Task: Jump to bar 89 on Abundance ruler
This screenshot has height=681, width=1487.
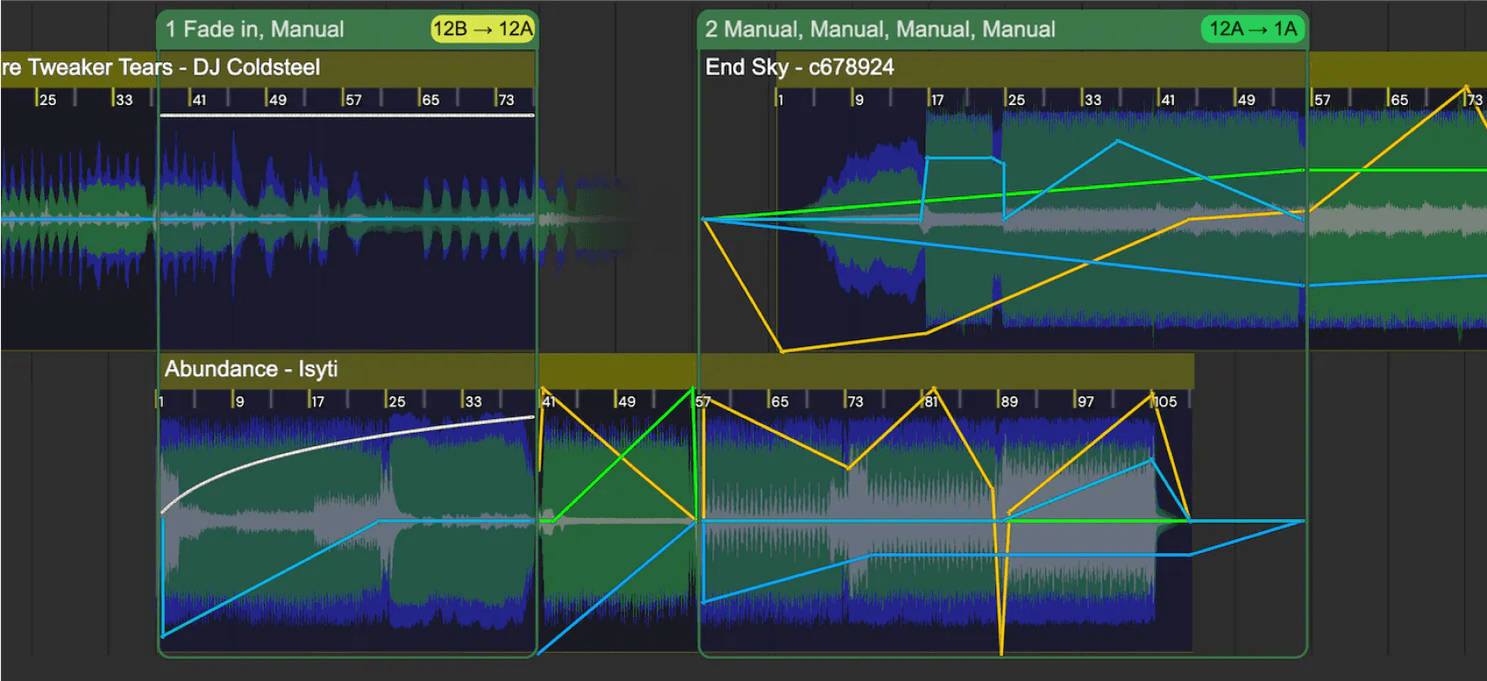Action: pyautogui.click(x=1008, y=402)
